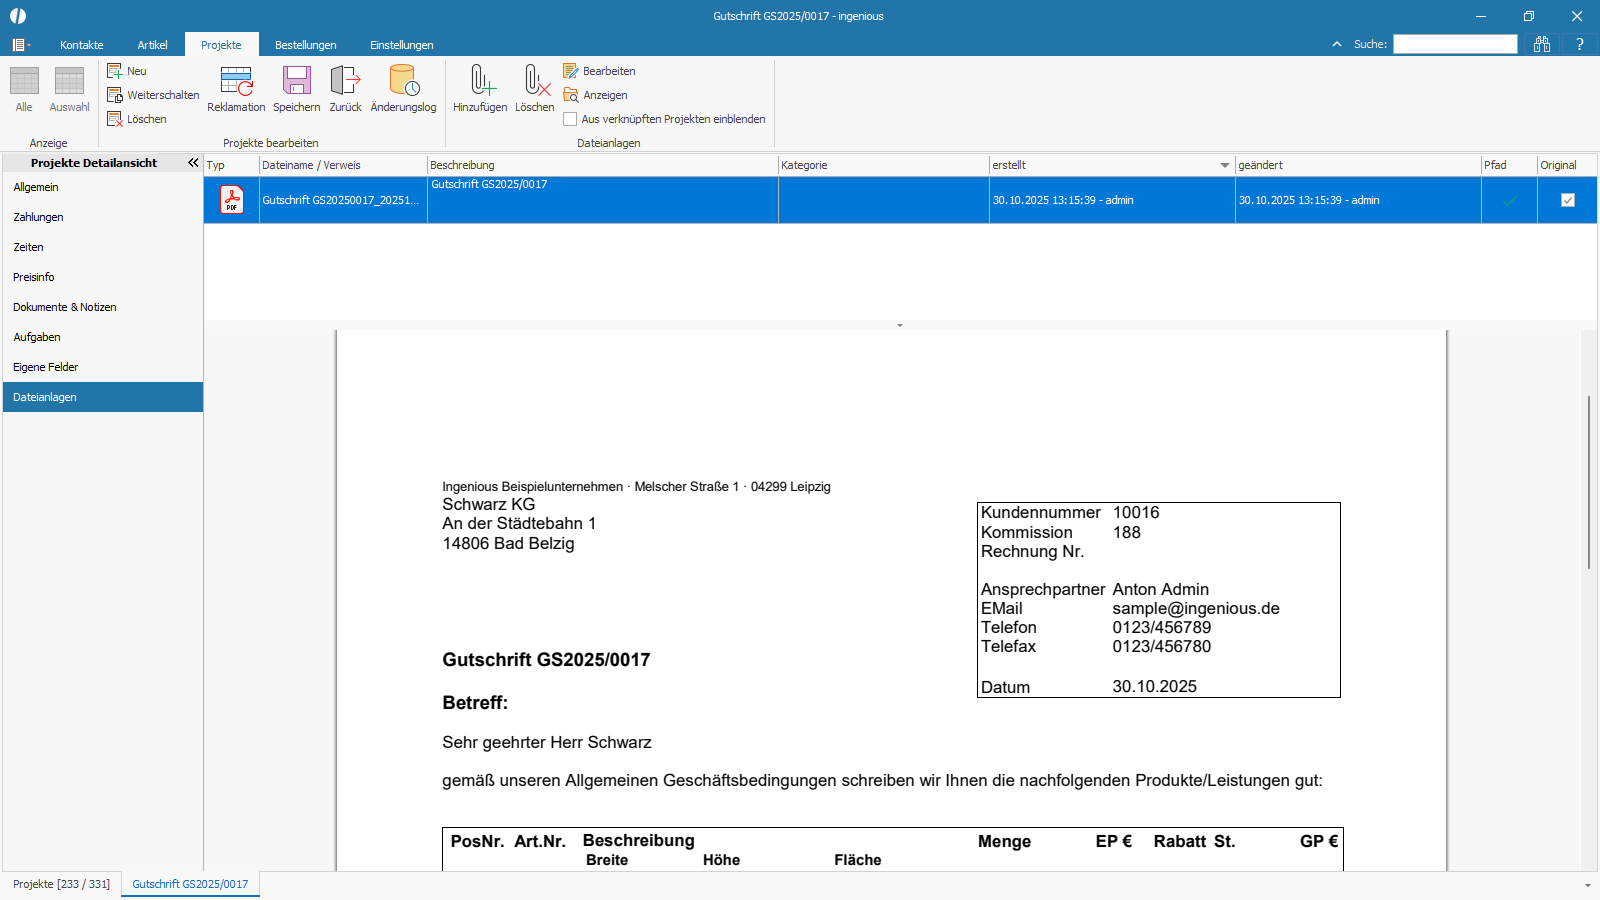Save the project with the Speichern icon
1600x900 pixels.
(x=297, y=82)
